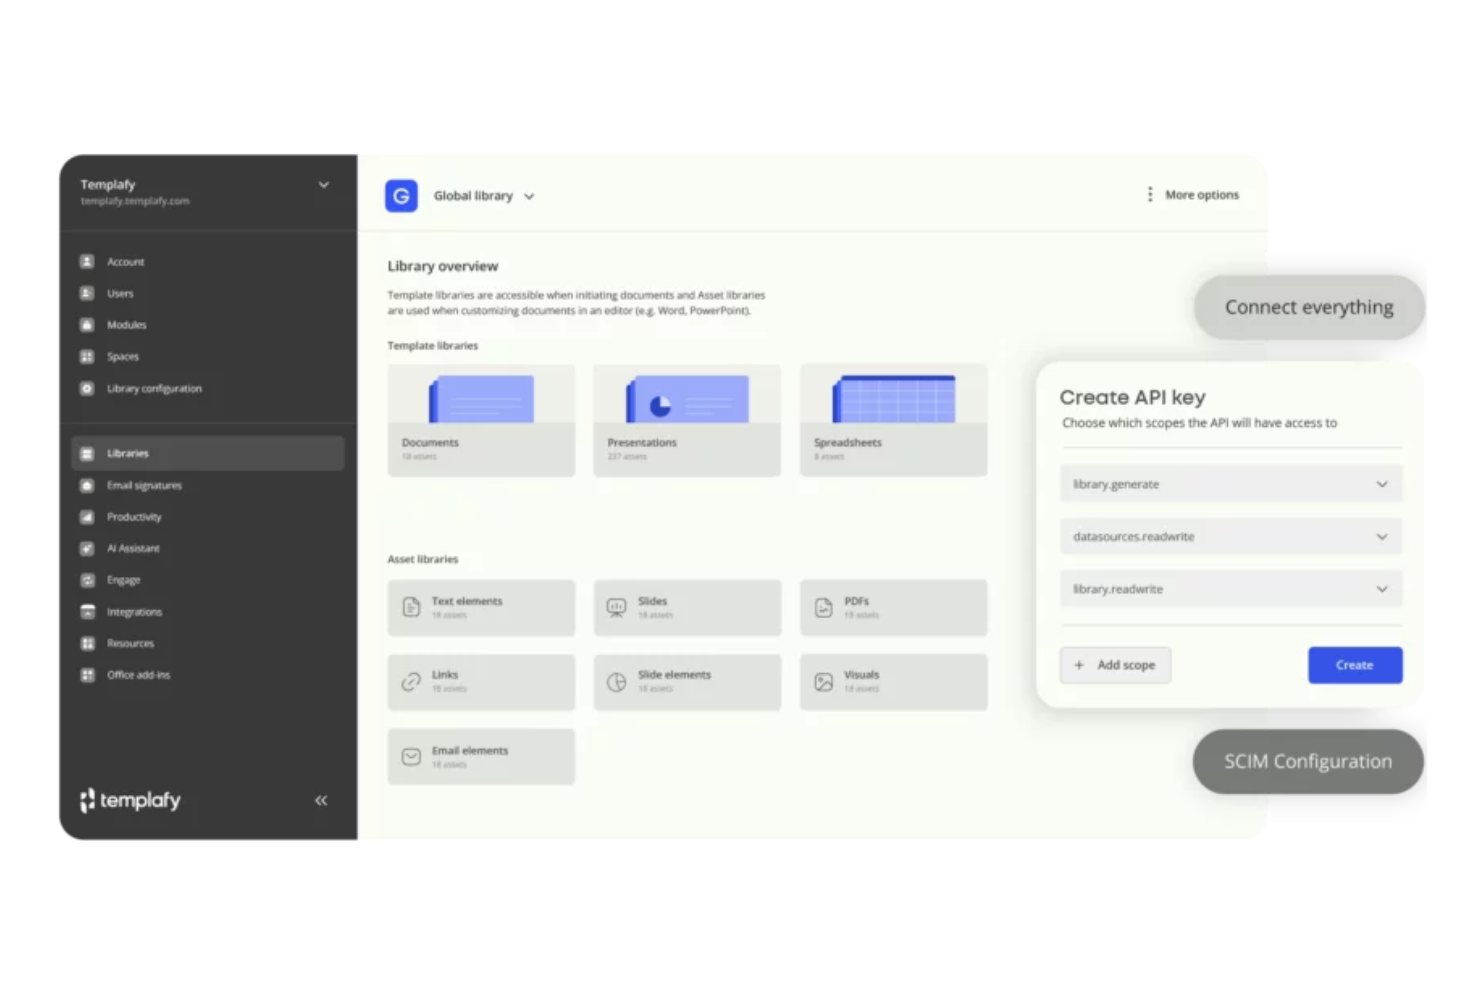
Task: Click the Email elements envelope icon
Action: [x=411, y=757]
